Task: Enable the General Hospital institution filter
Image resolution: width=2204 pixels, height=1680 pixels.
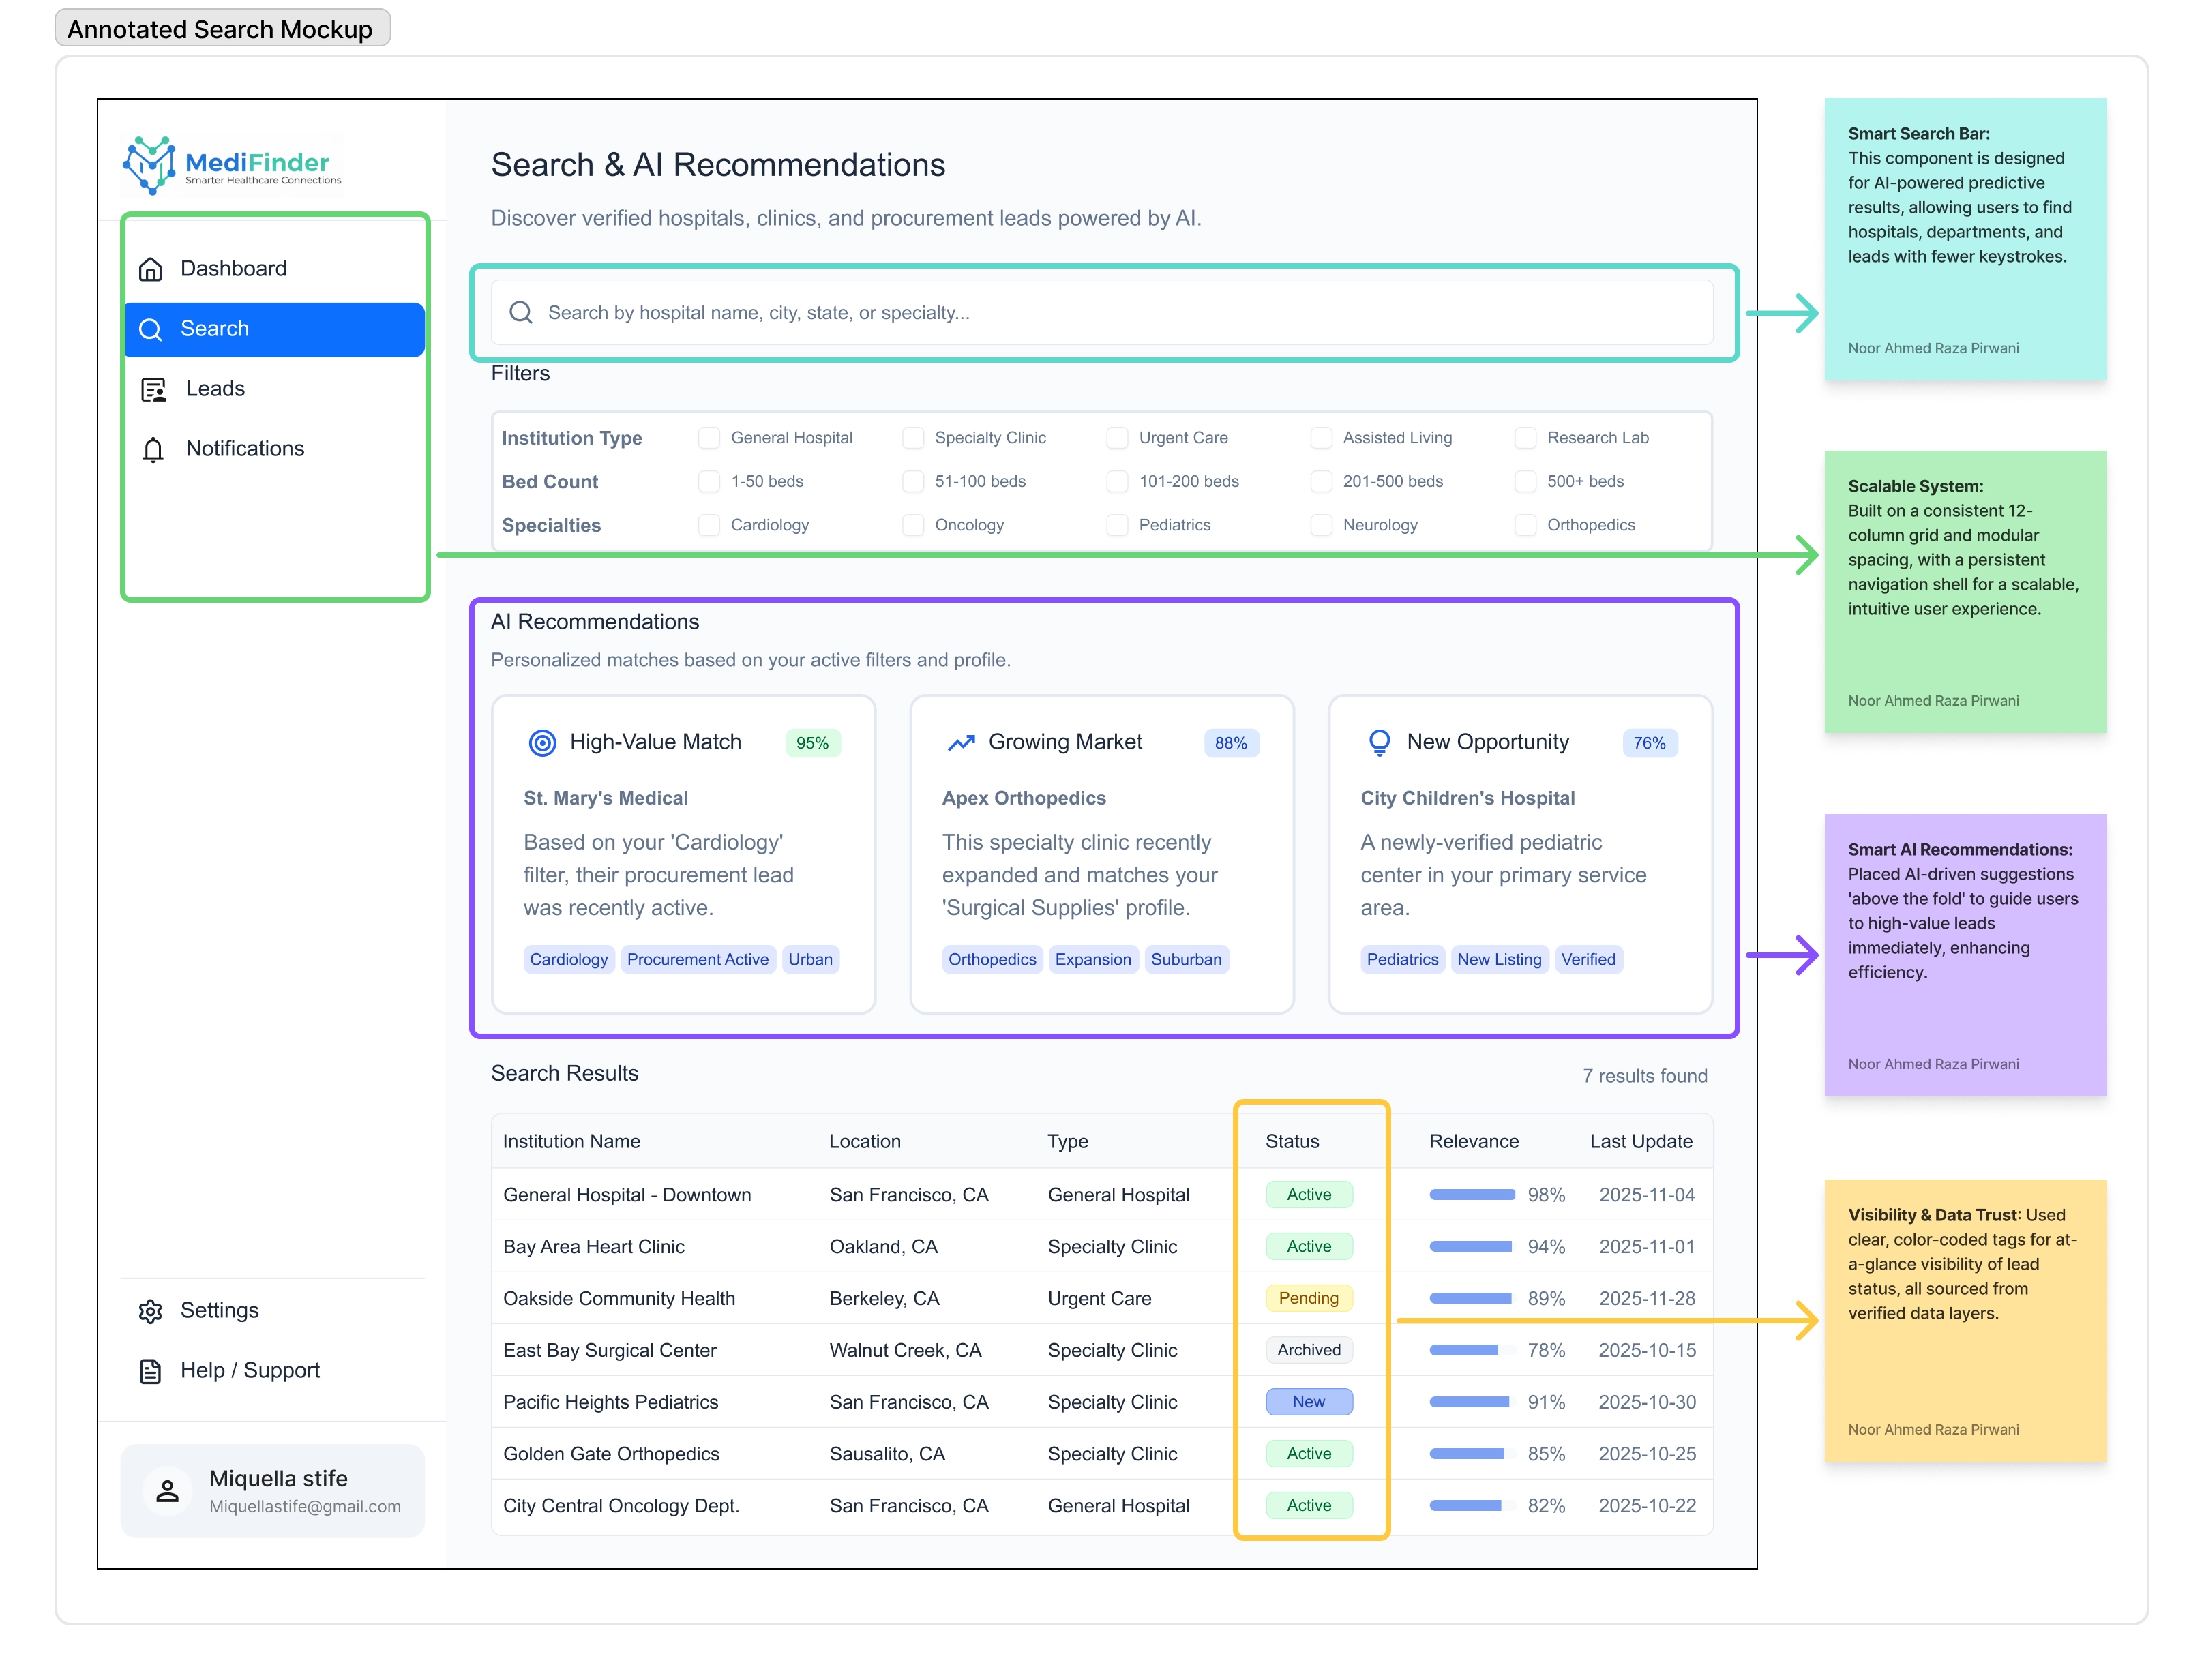Action: [709, 438]
